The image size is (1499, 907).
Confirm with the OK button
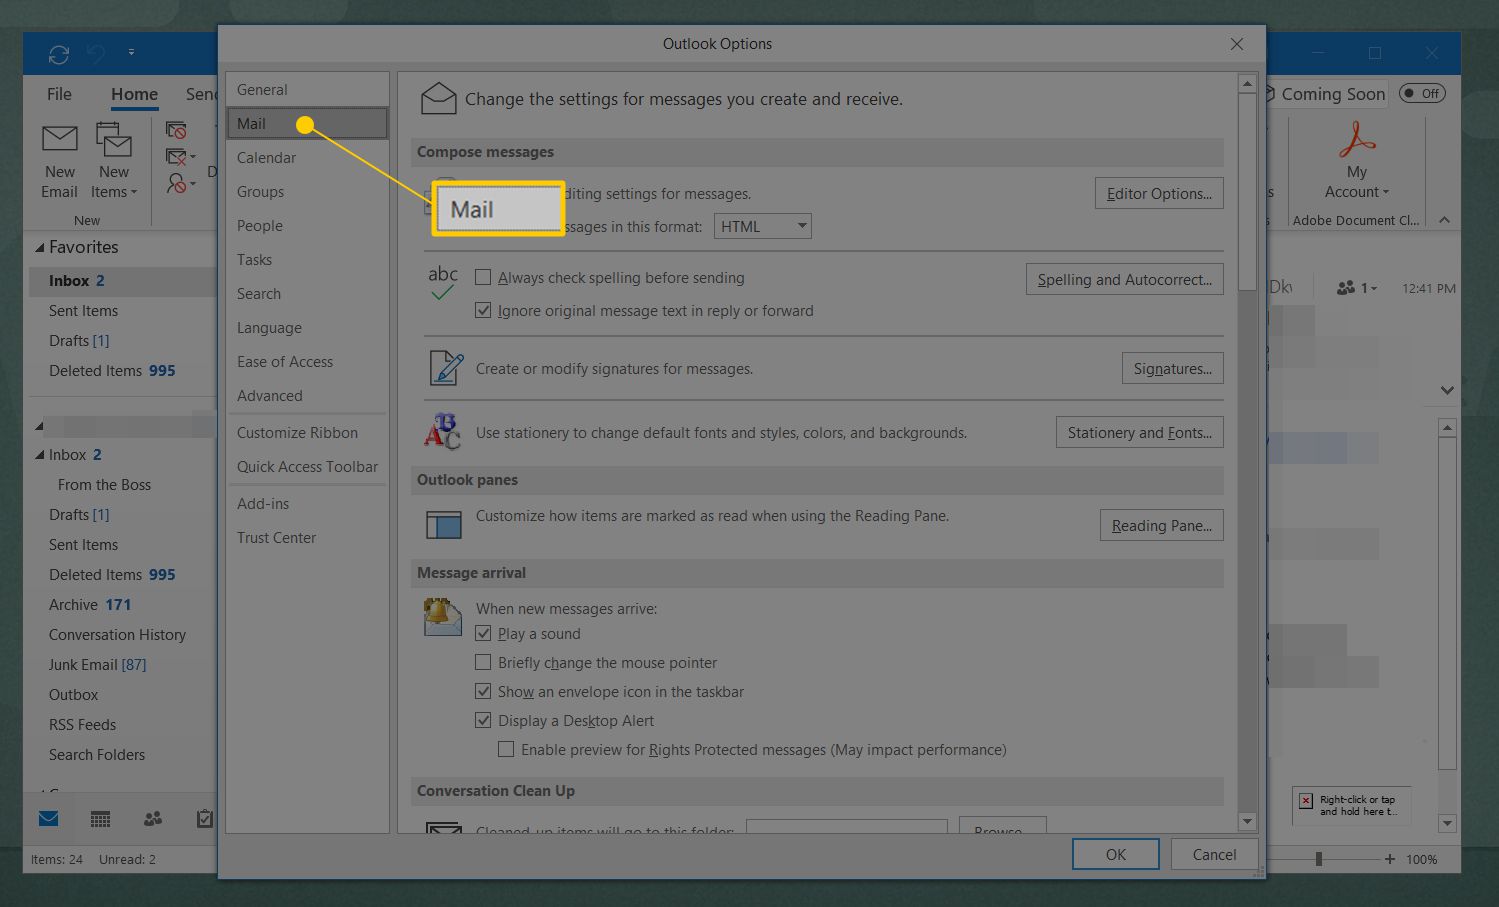pos(1116,854)
